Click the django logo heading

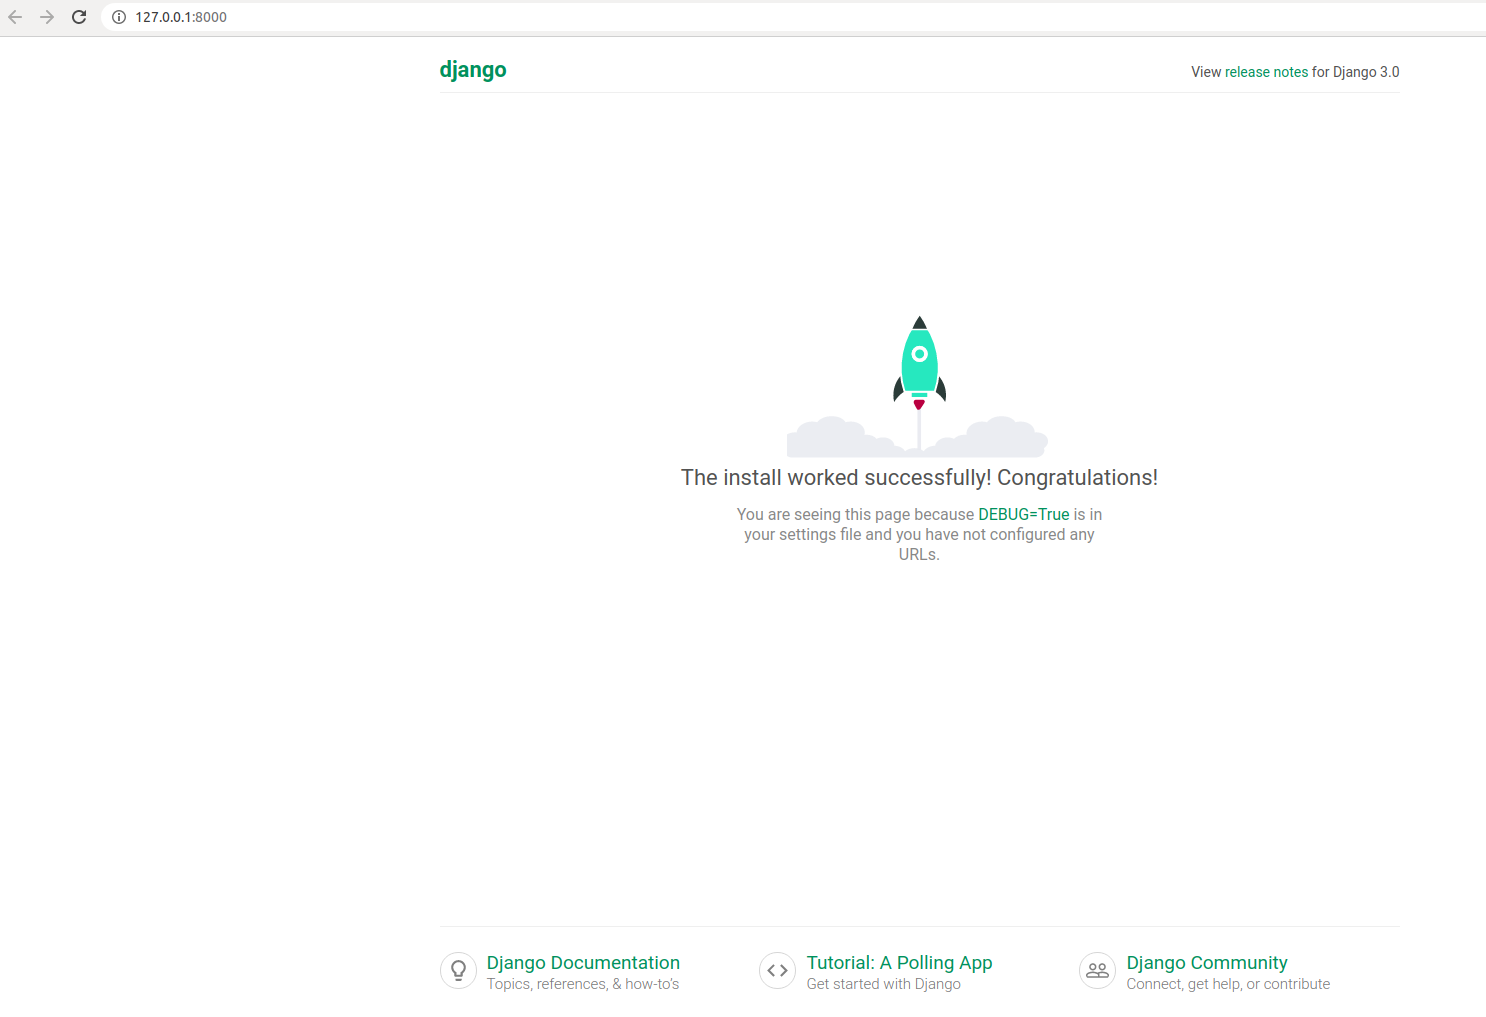[x=473, y=70]
